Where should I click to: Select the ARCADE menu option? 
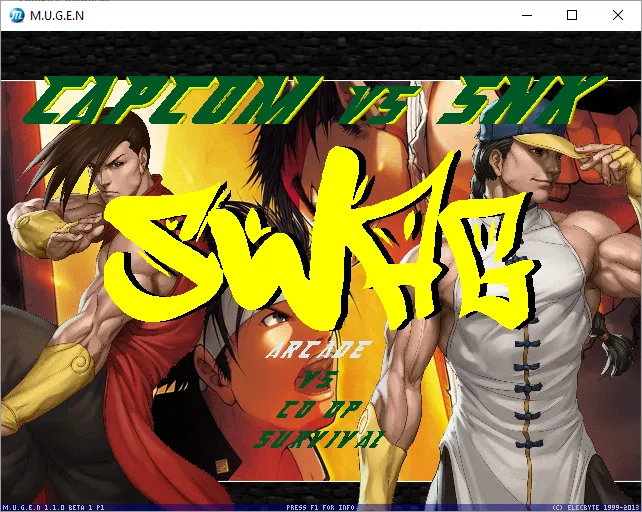(x=319, y=350)
